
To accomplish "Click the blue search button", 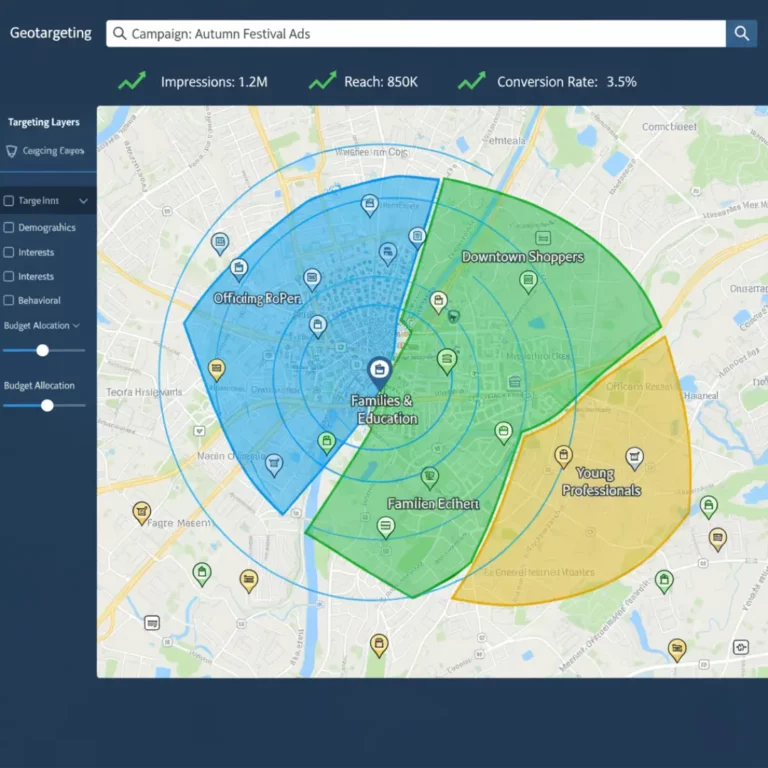I will [x=741, y=33].
